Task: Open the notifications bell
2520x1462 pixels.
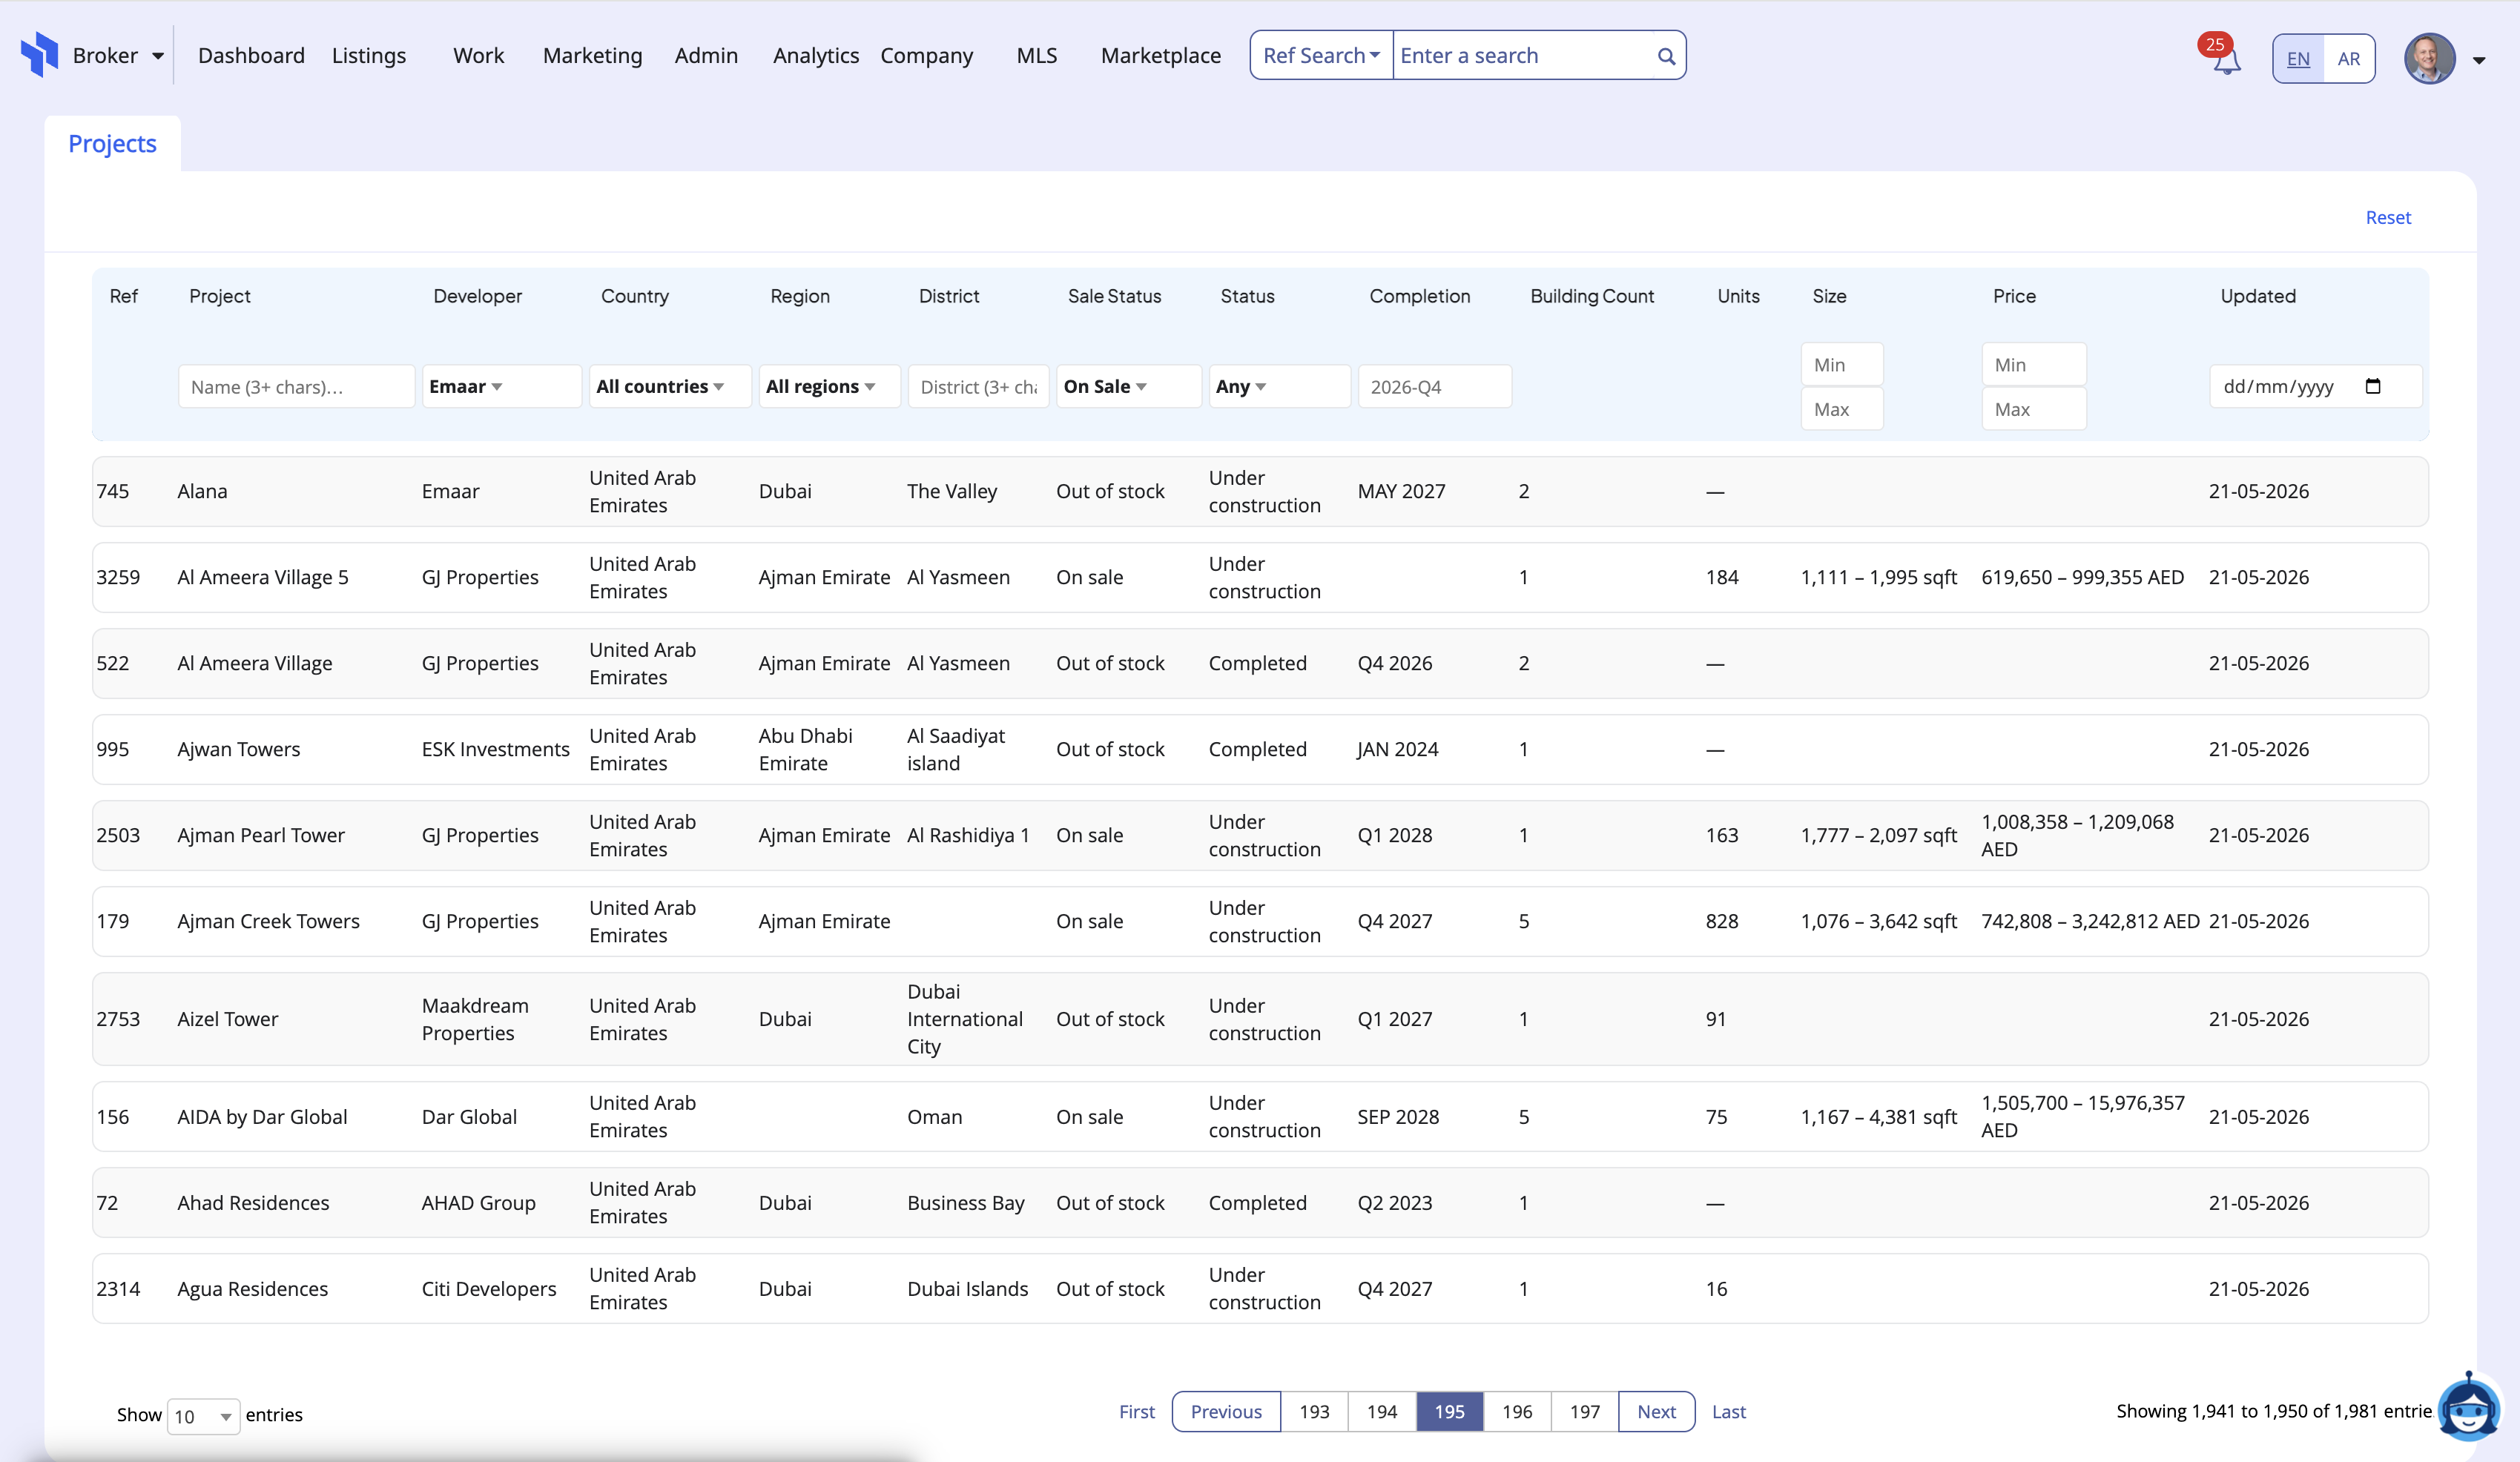Action: [x=2226, y=60]
